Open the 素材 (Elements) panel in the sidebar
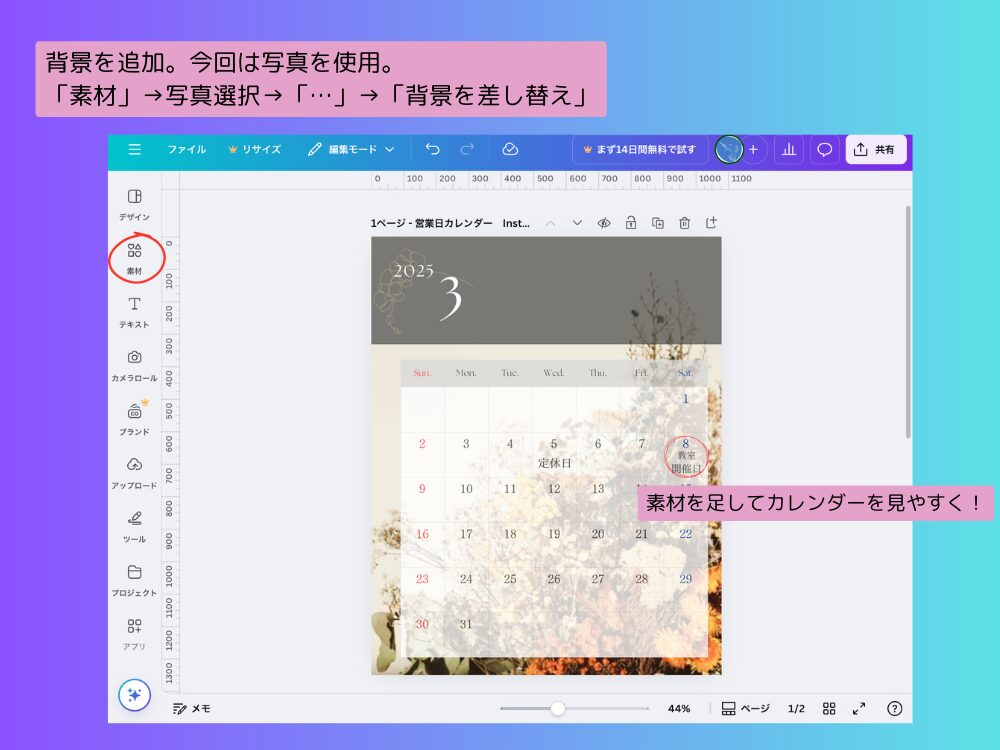Viewport: 1000px width, 750px height. 135,260
